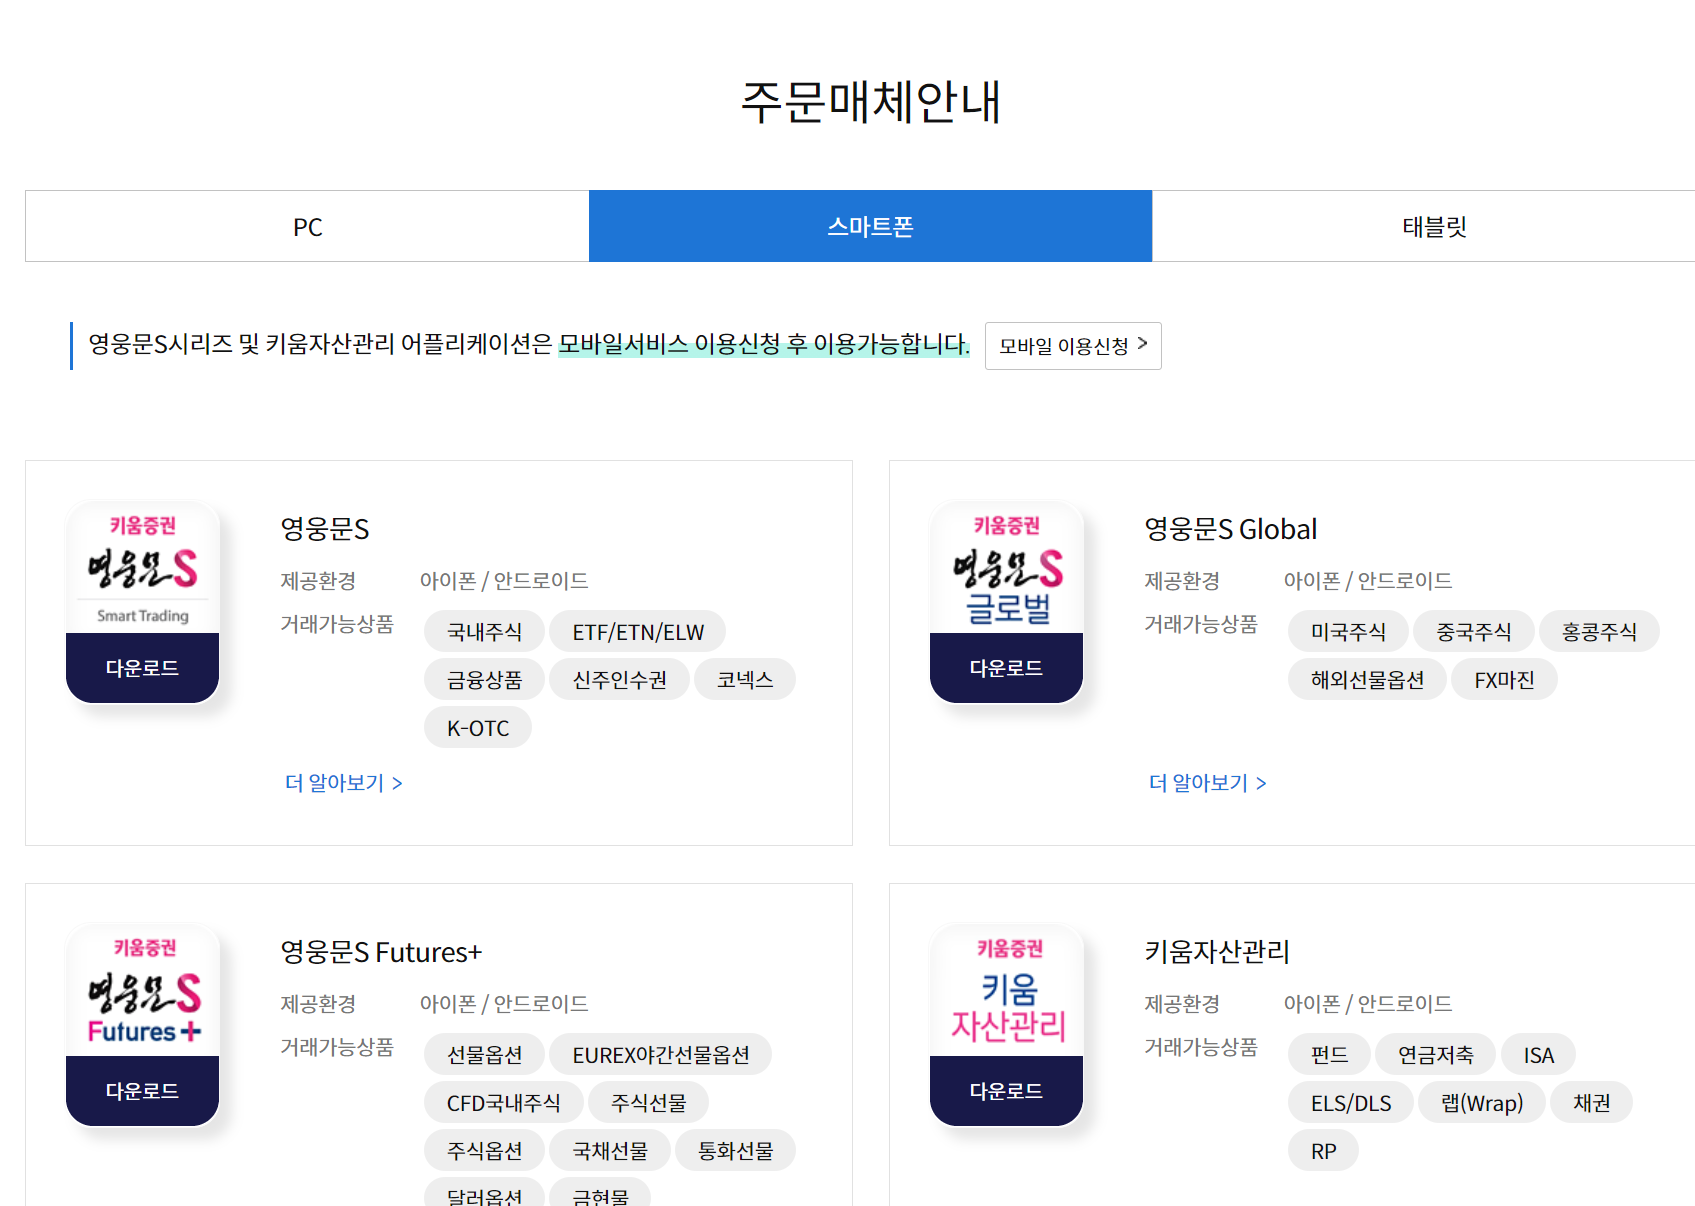Viewport: 1695px width, 1206px height.
Task: Click the 영웅문S Futures+ card title
Action: point(381,952)
